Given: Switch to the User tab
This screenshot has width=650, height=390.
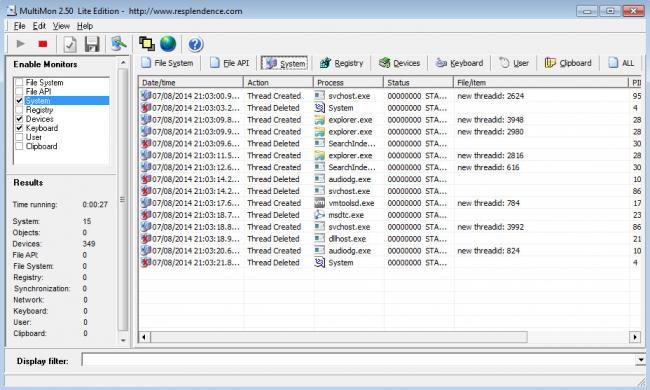Looking at the screenshot, I should coord(514,63).
